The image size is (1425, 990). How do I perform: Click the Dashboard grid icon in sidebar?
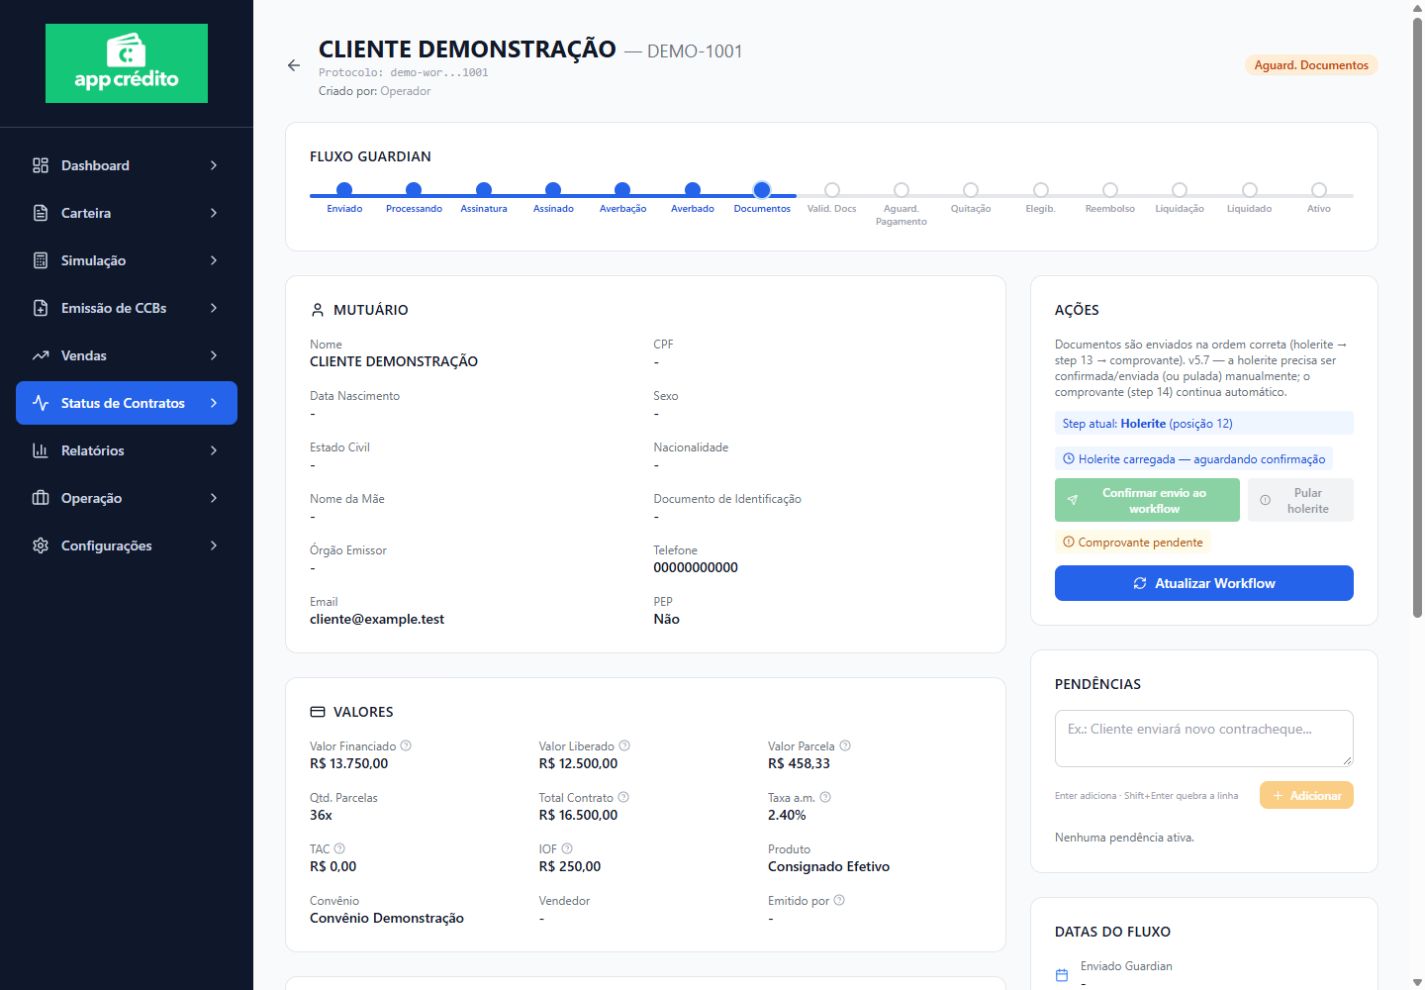(x=40, y=165)
